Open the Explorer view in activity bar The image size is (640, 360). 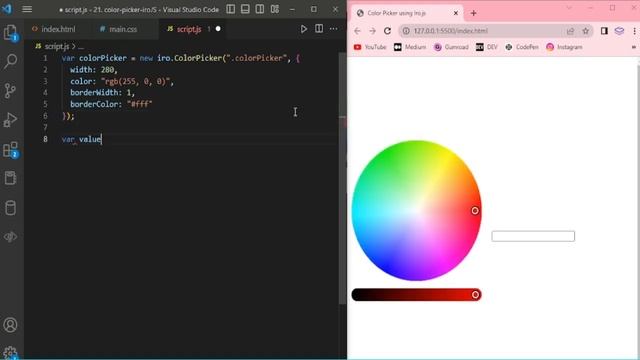(x=10, y=32)
